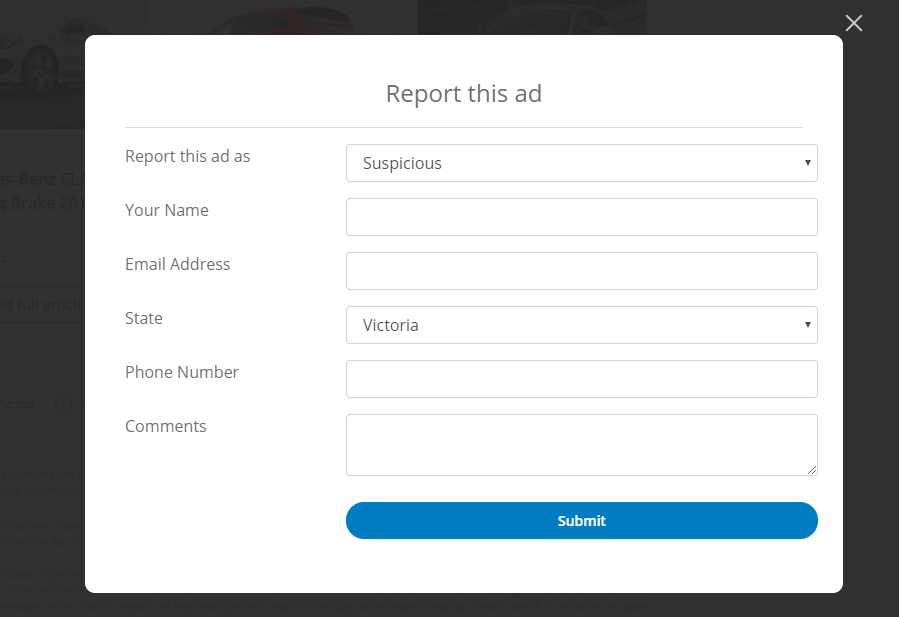Viewport: 899px width, 617px height.
Task: Click the Comments box resize handle
Action: click(812, 470)
